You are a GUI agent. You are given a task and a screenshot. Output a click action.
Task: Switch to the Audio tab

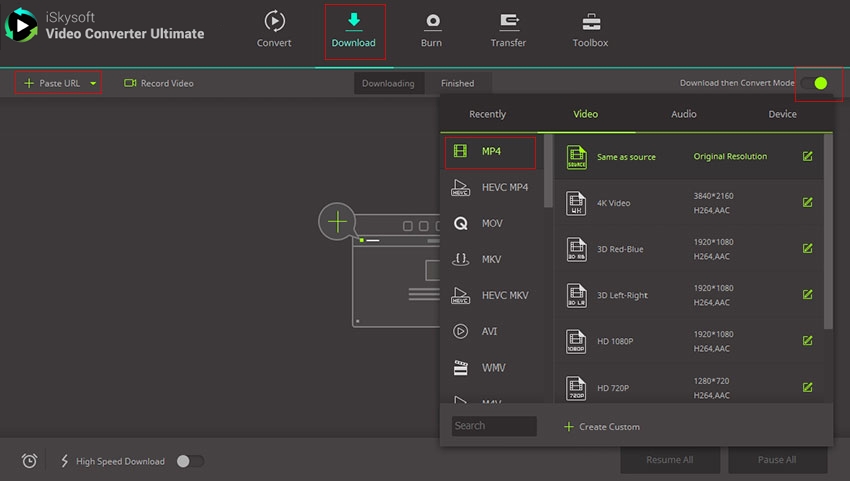684,114
